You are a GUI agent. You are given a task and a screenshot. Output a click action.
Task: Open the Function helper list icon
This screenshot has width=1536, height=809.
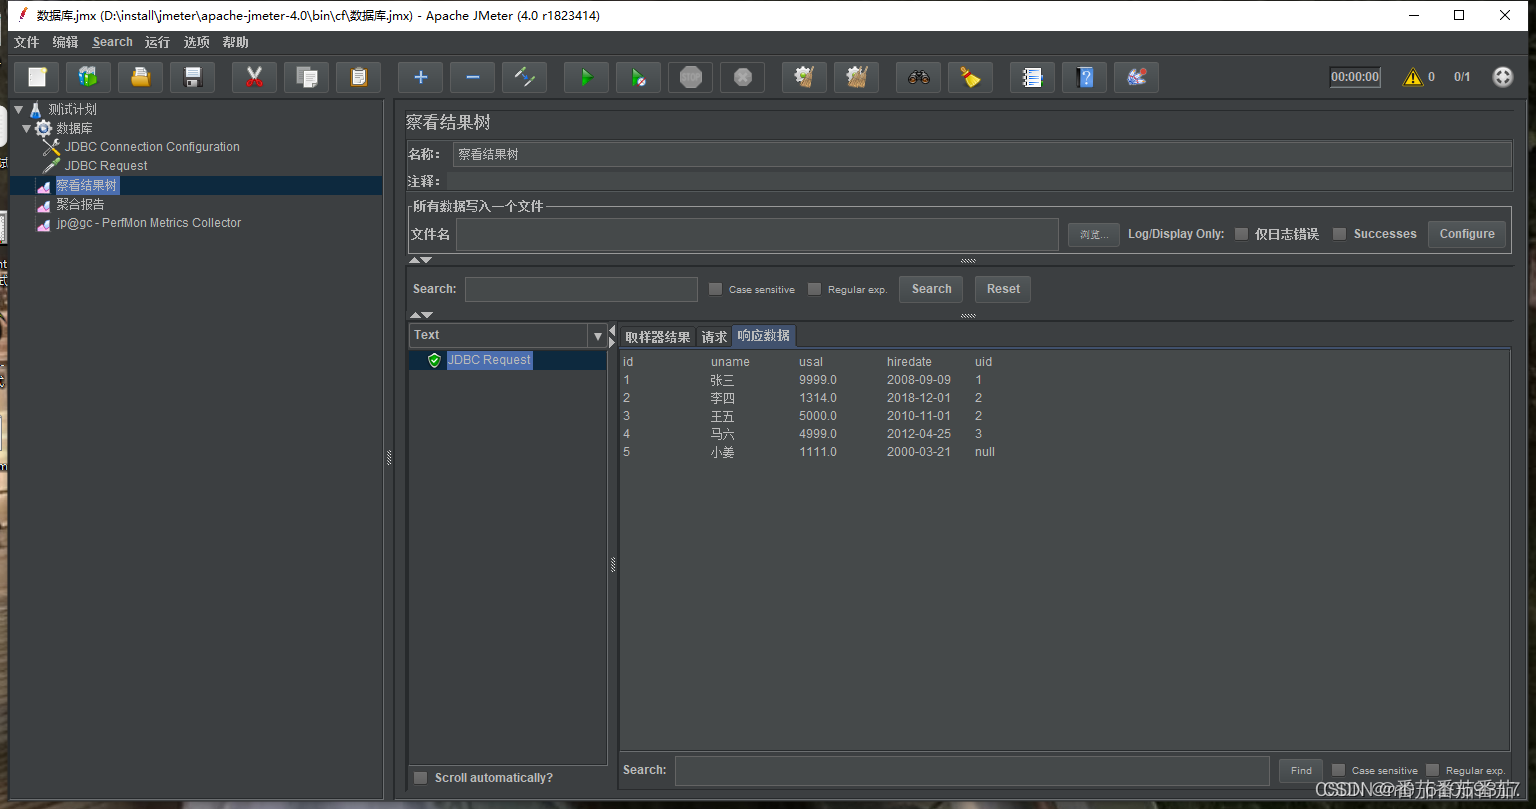pos(1033,77)
